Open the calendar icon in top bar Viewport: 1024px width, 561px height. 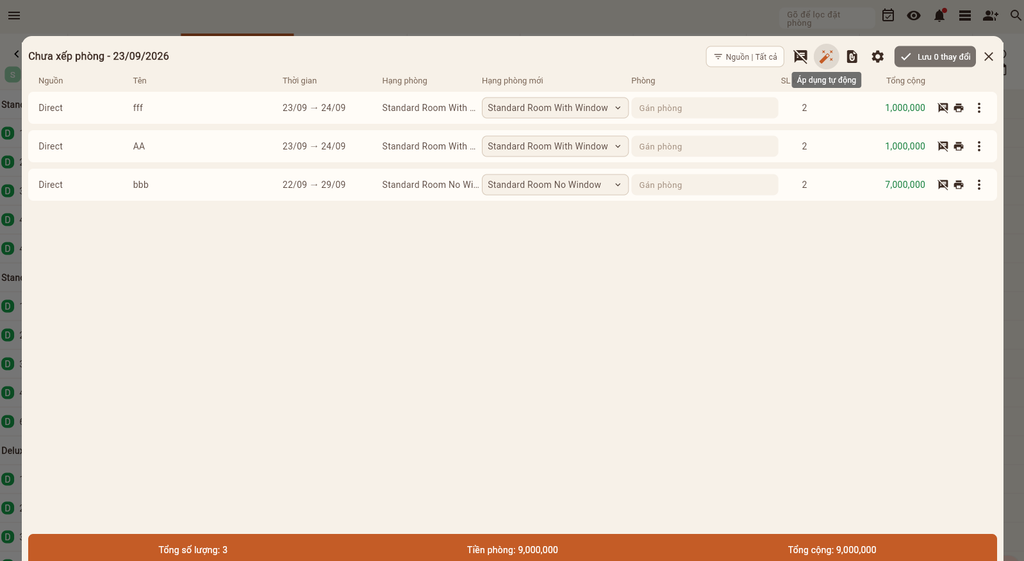point(888,15)
